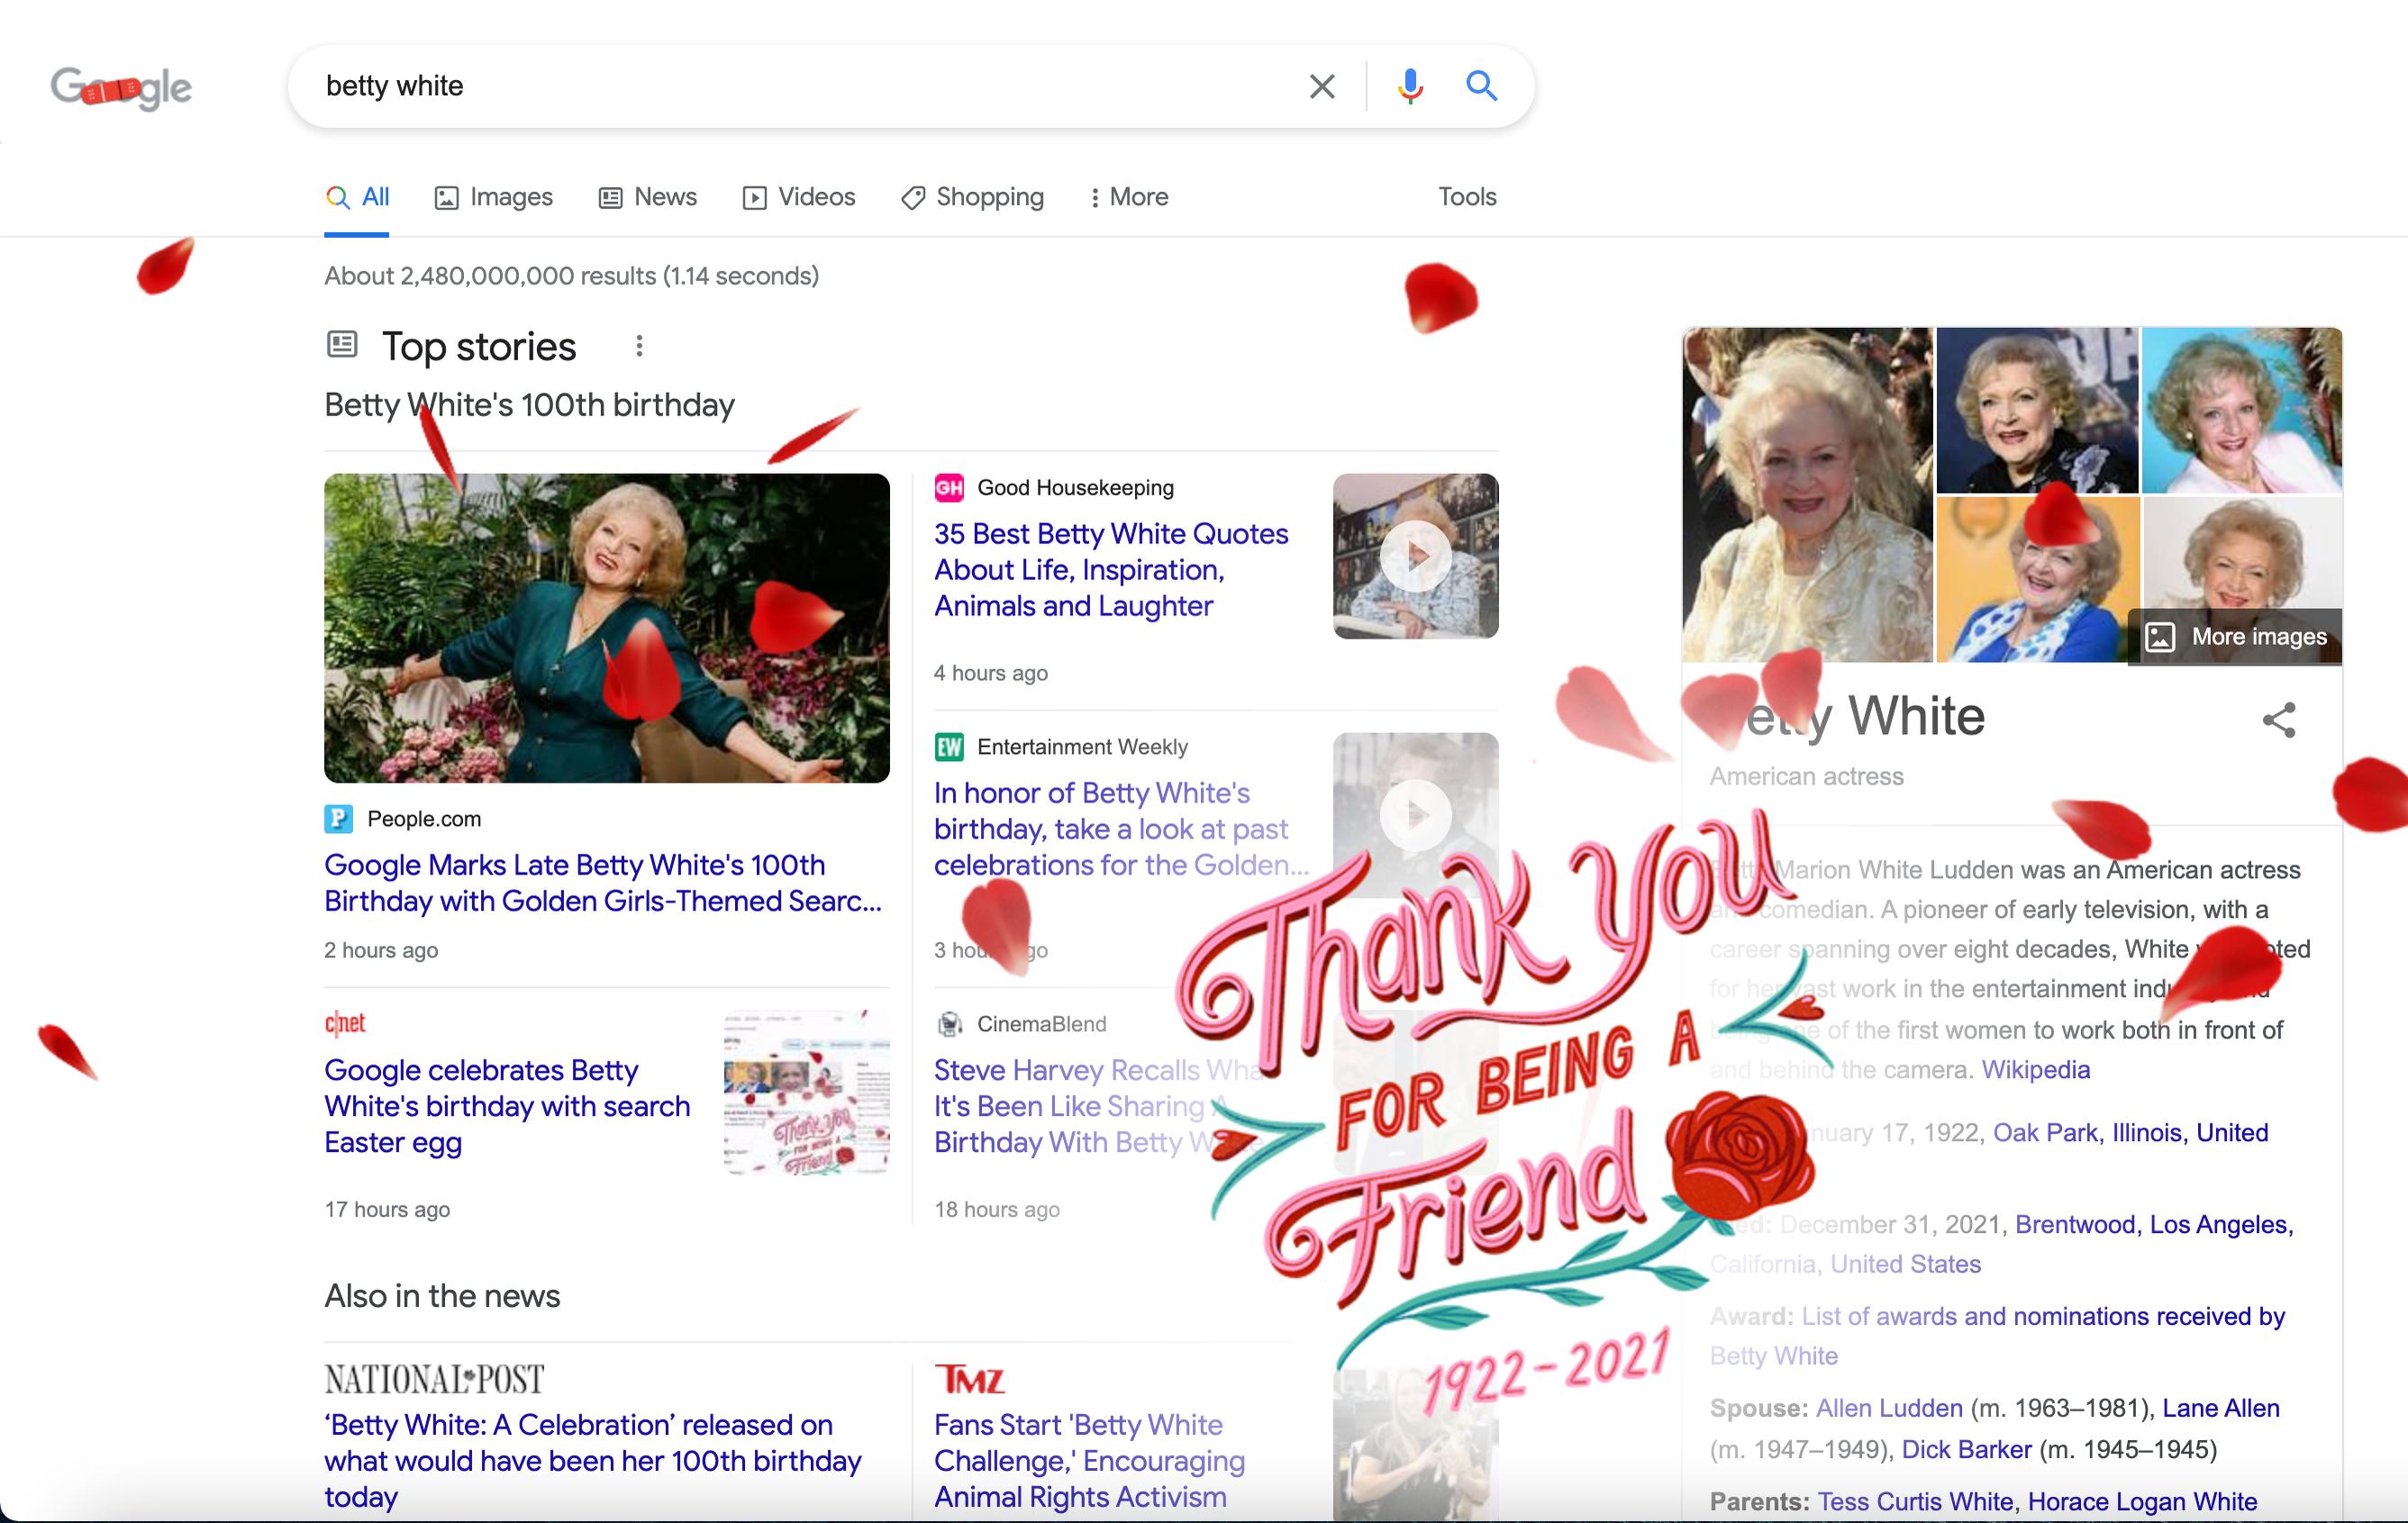
Task: Click the Top stories newspaper icon
Action: (x=342, y=345)
